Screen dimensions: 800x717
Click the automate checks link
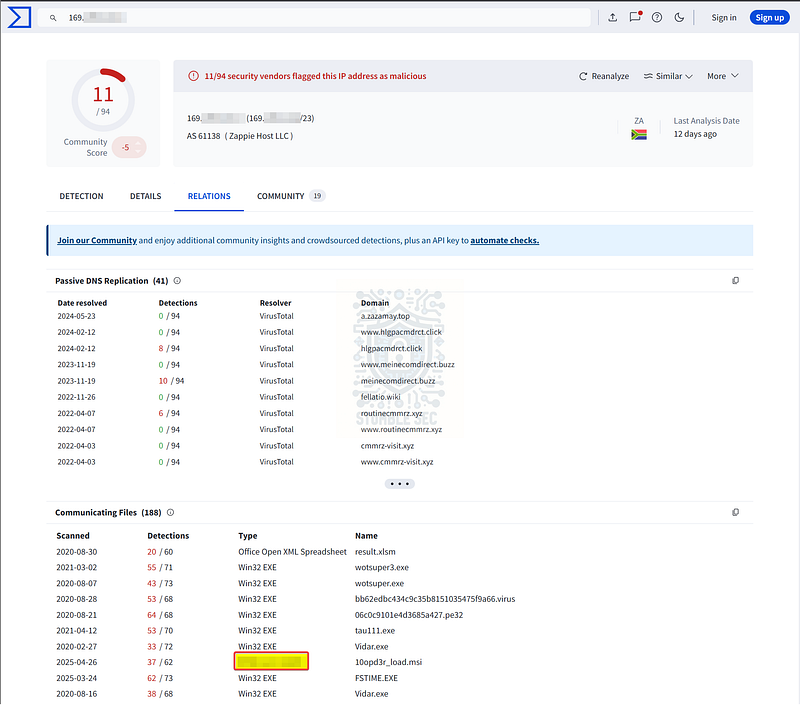[x=505, y=240]
